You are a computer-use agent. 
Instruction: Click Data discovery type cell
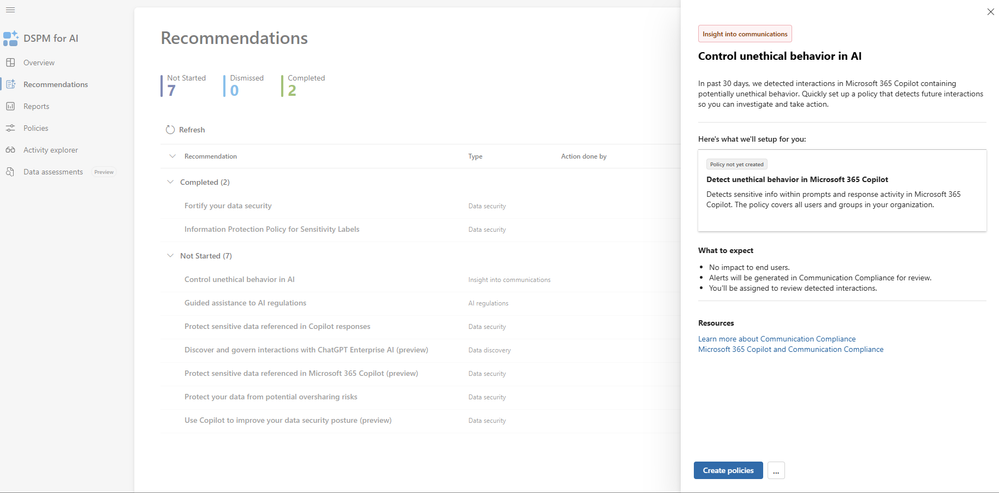click(489, 350)
